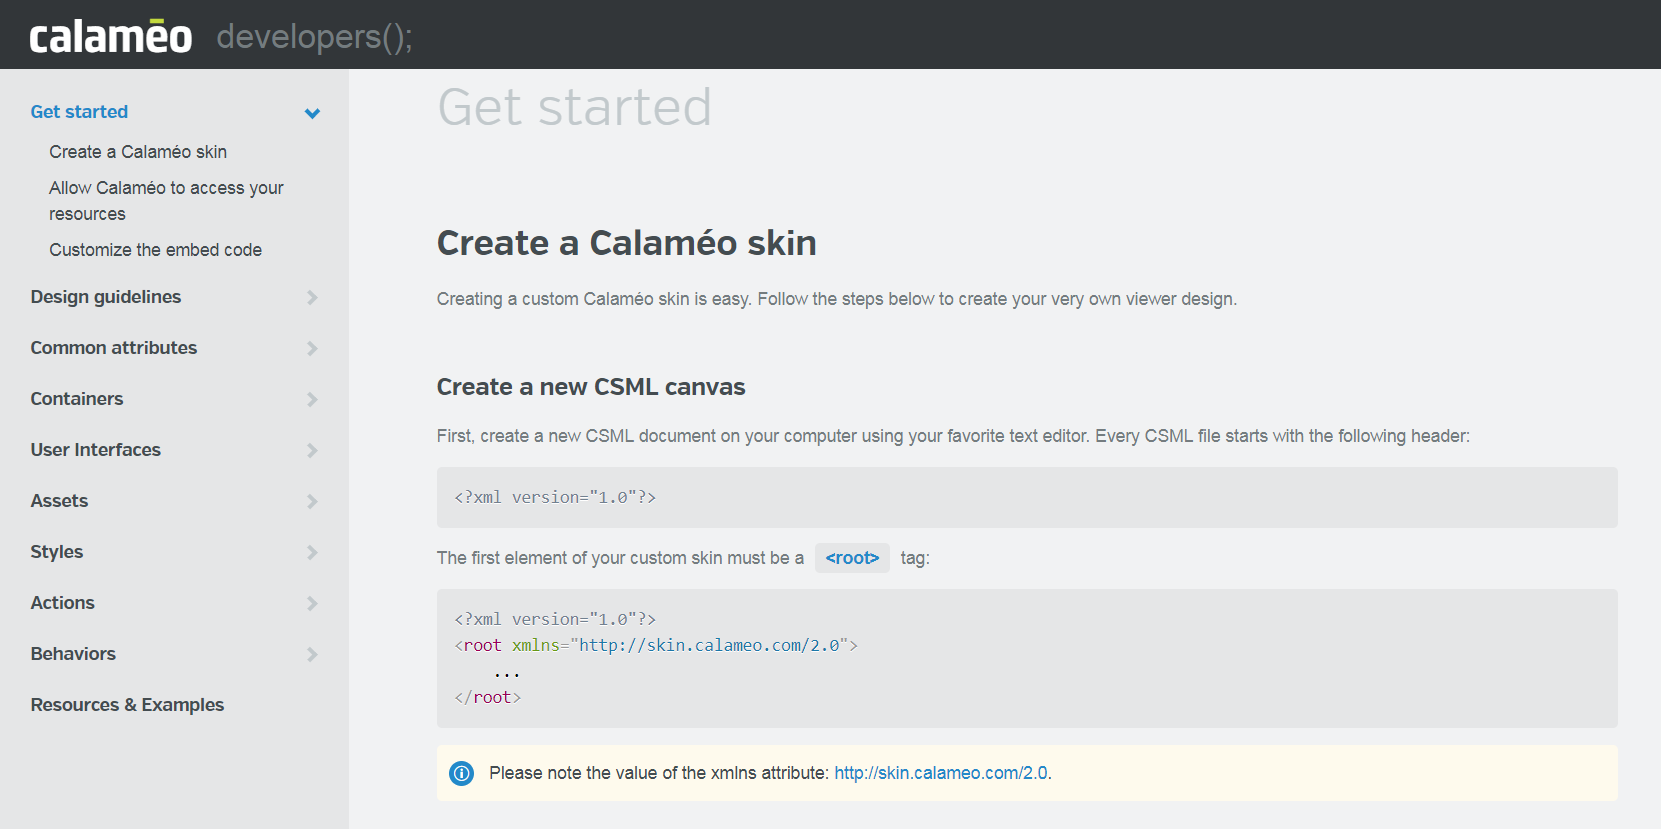Expand Assets chevron arrow
The width and height of the screenshot is (1661, 829).
pyautogui.click(x=312, y=502)
